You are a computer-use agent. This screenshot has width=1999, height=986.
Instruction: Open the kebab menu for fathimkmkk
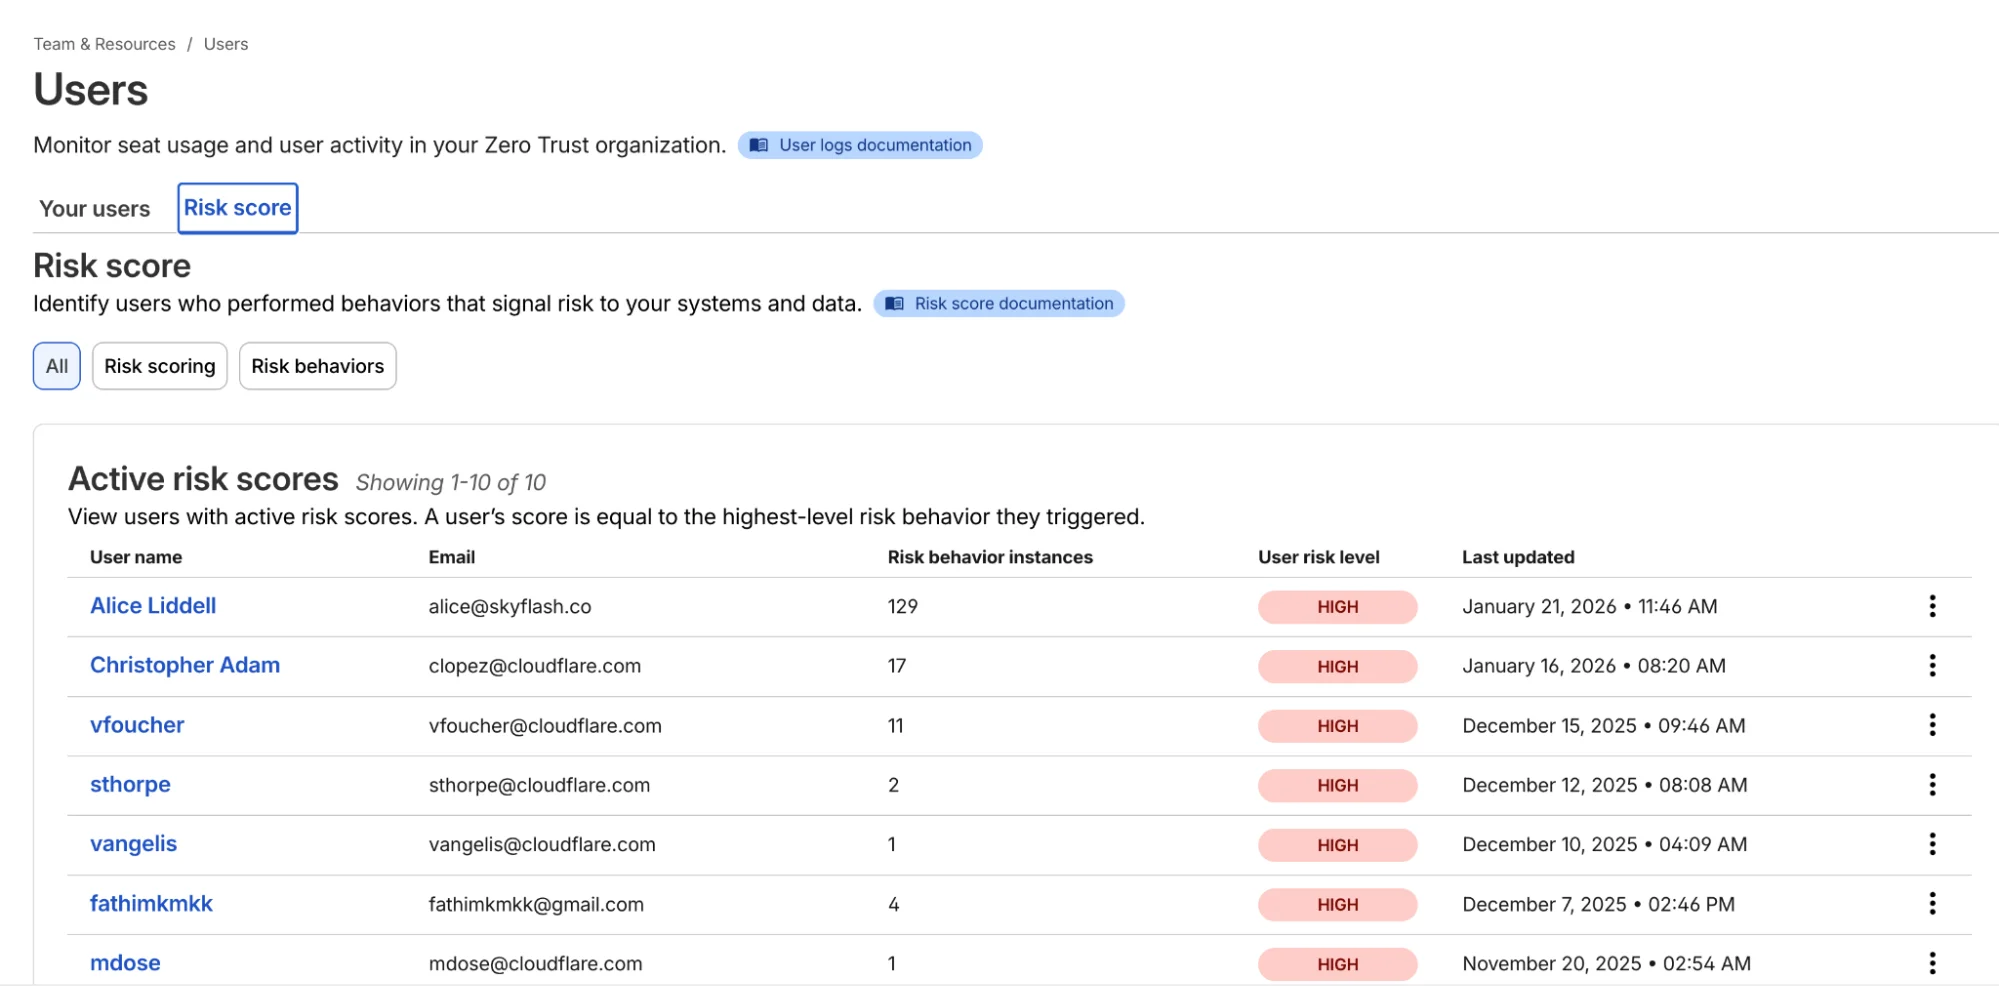[1932, 903]
